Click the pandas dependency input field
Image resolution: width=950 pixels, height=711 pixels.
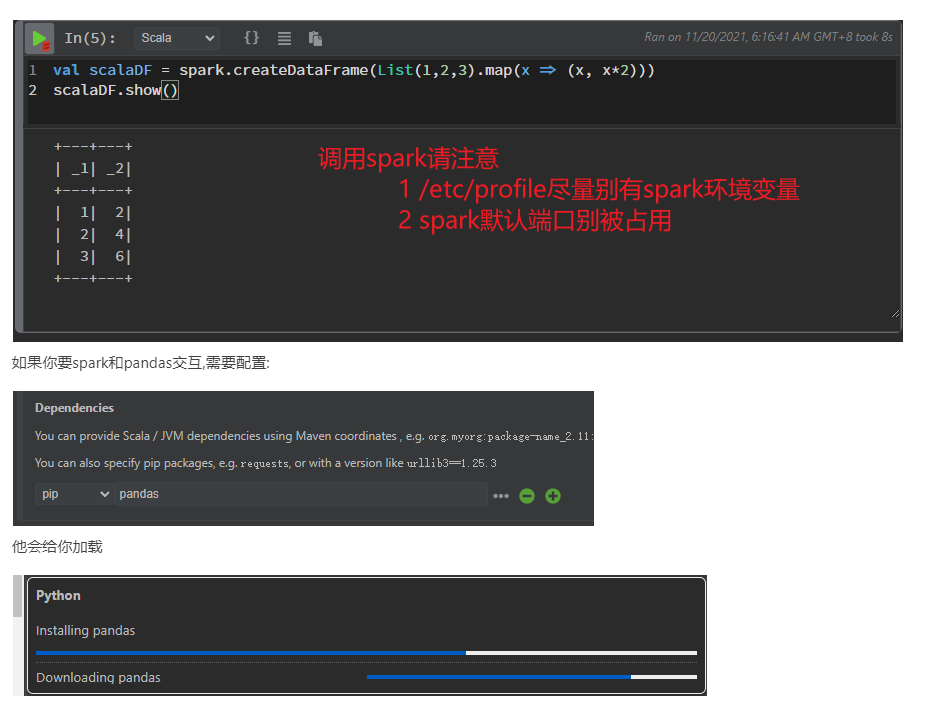tap(300, 494)
